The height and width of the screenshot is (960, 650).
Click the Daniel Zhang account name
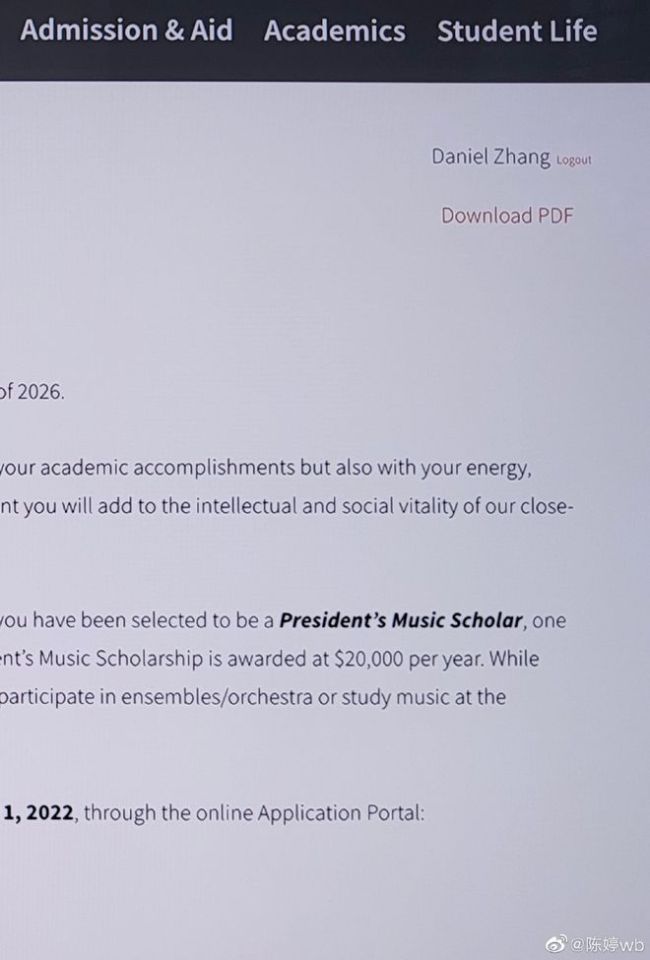pos(491,157)
